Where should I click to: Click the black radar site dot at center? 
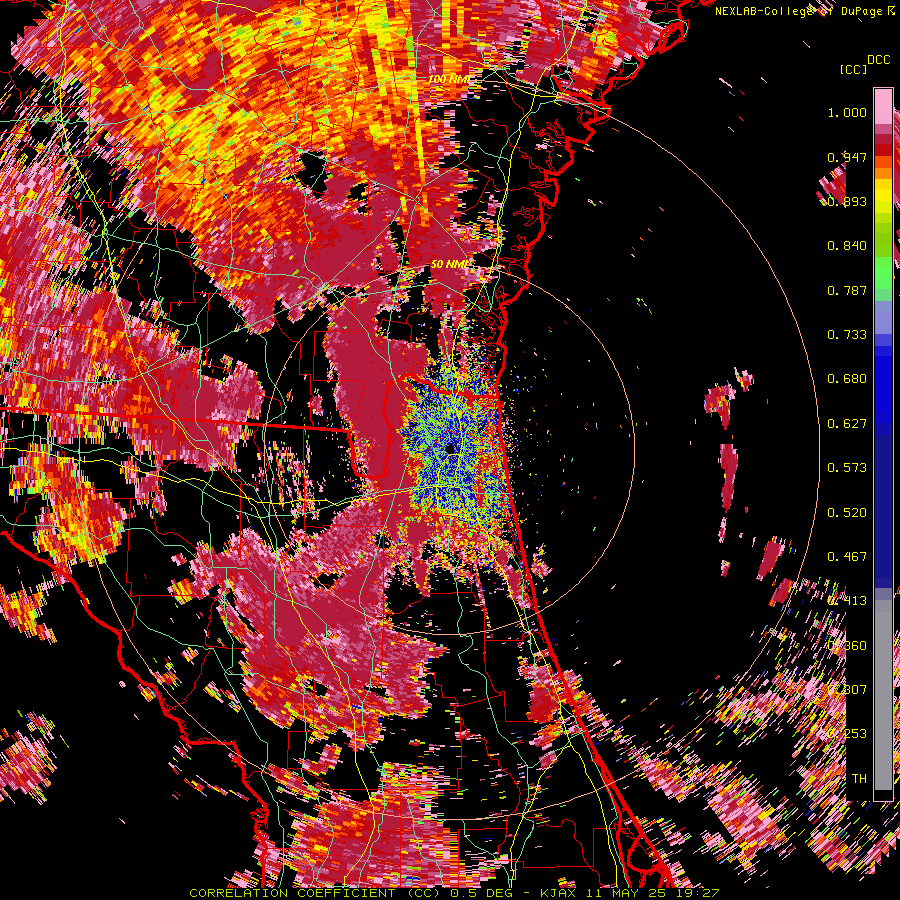(450, 449)
